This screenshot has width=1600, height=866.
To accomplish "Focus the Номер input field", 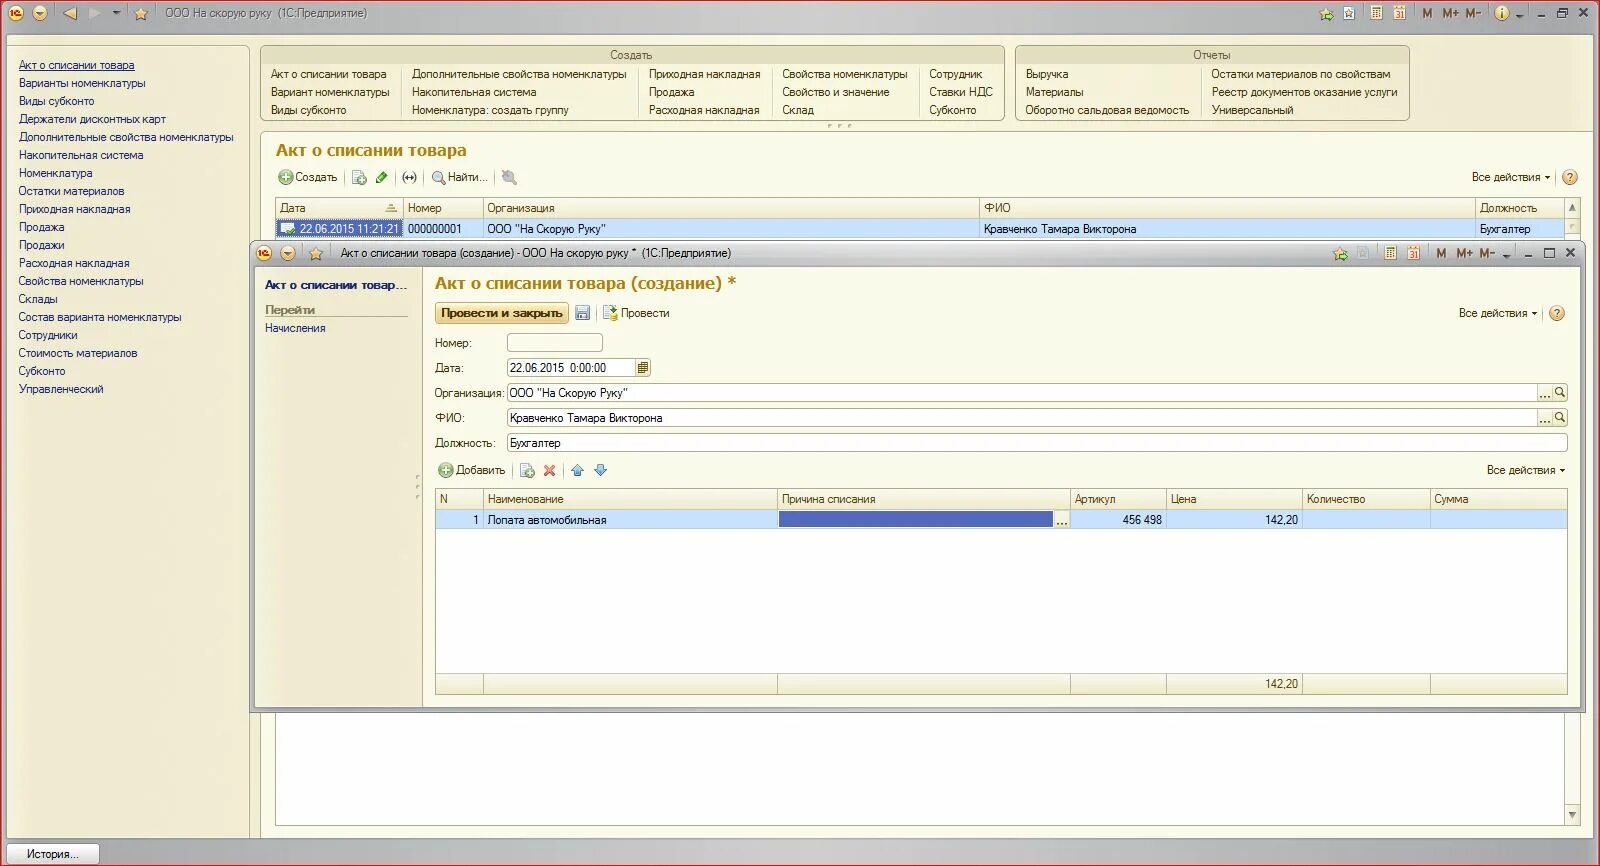I will coord(554,343).
